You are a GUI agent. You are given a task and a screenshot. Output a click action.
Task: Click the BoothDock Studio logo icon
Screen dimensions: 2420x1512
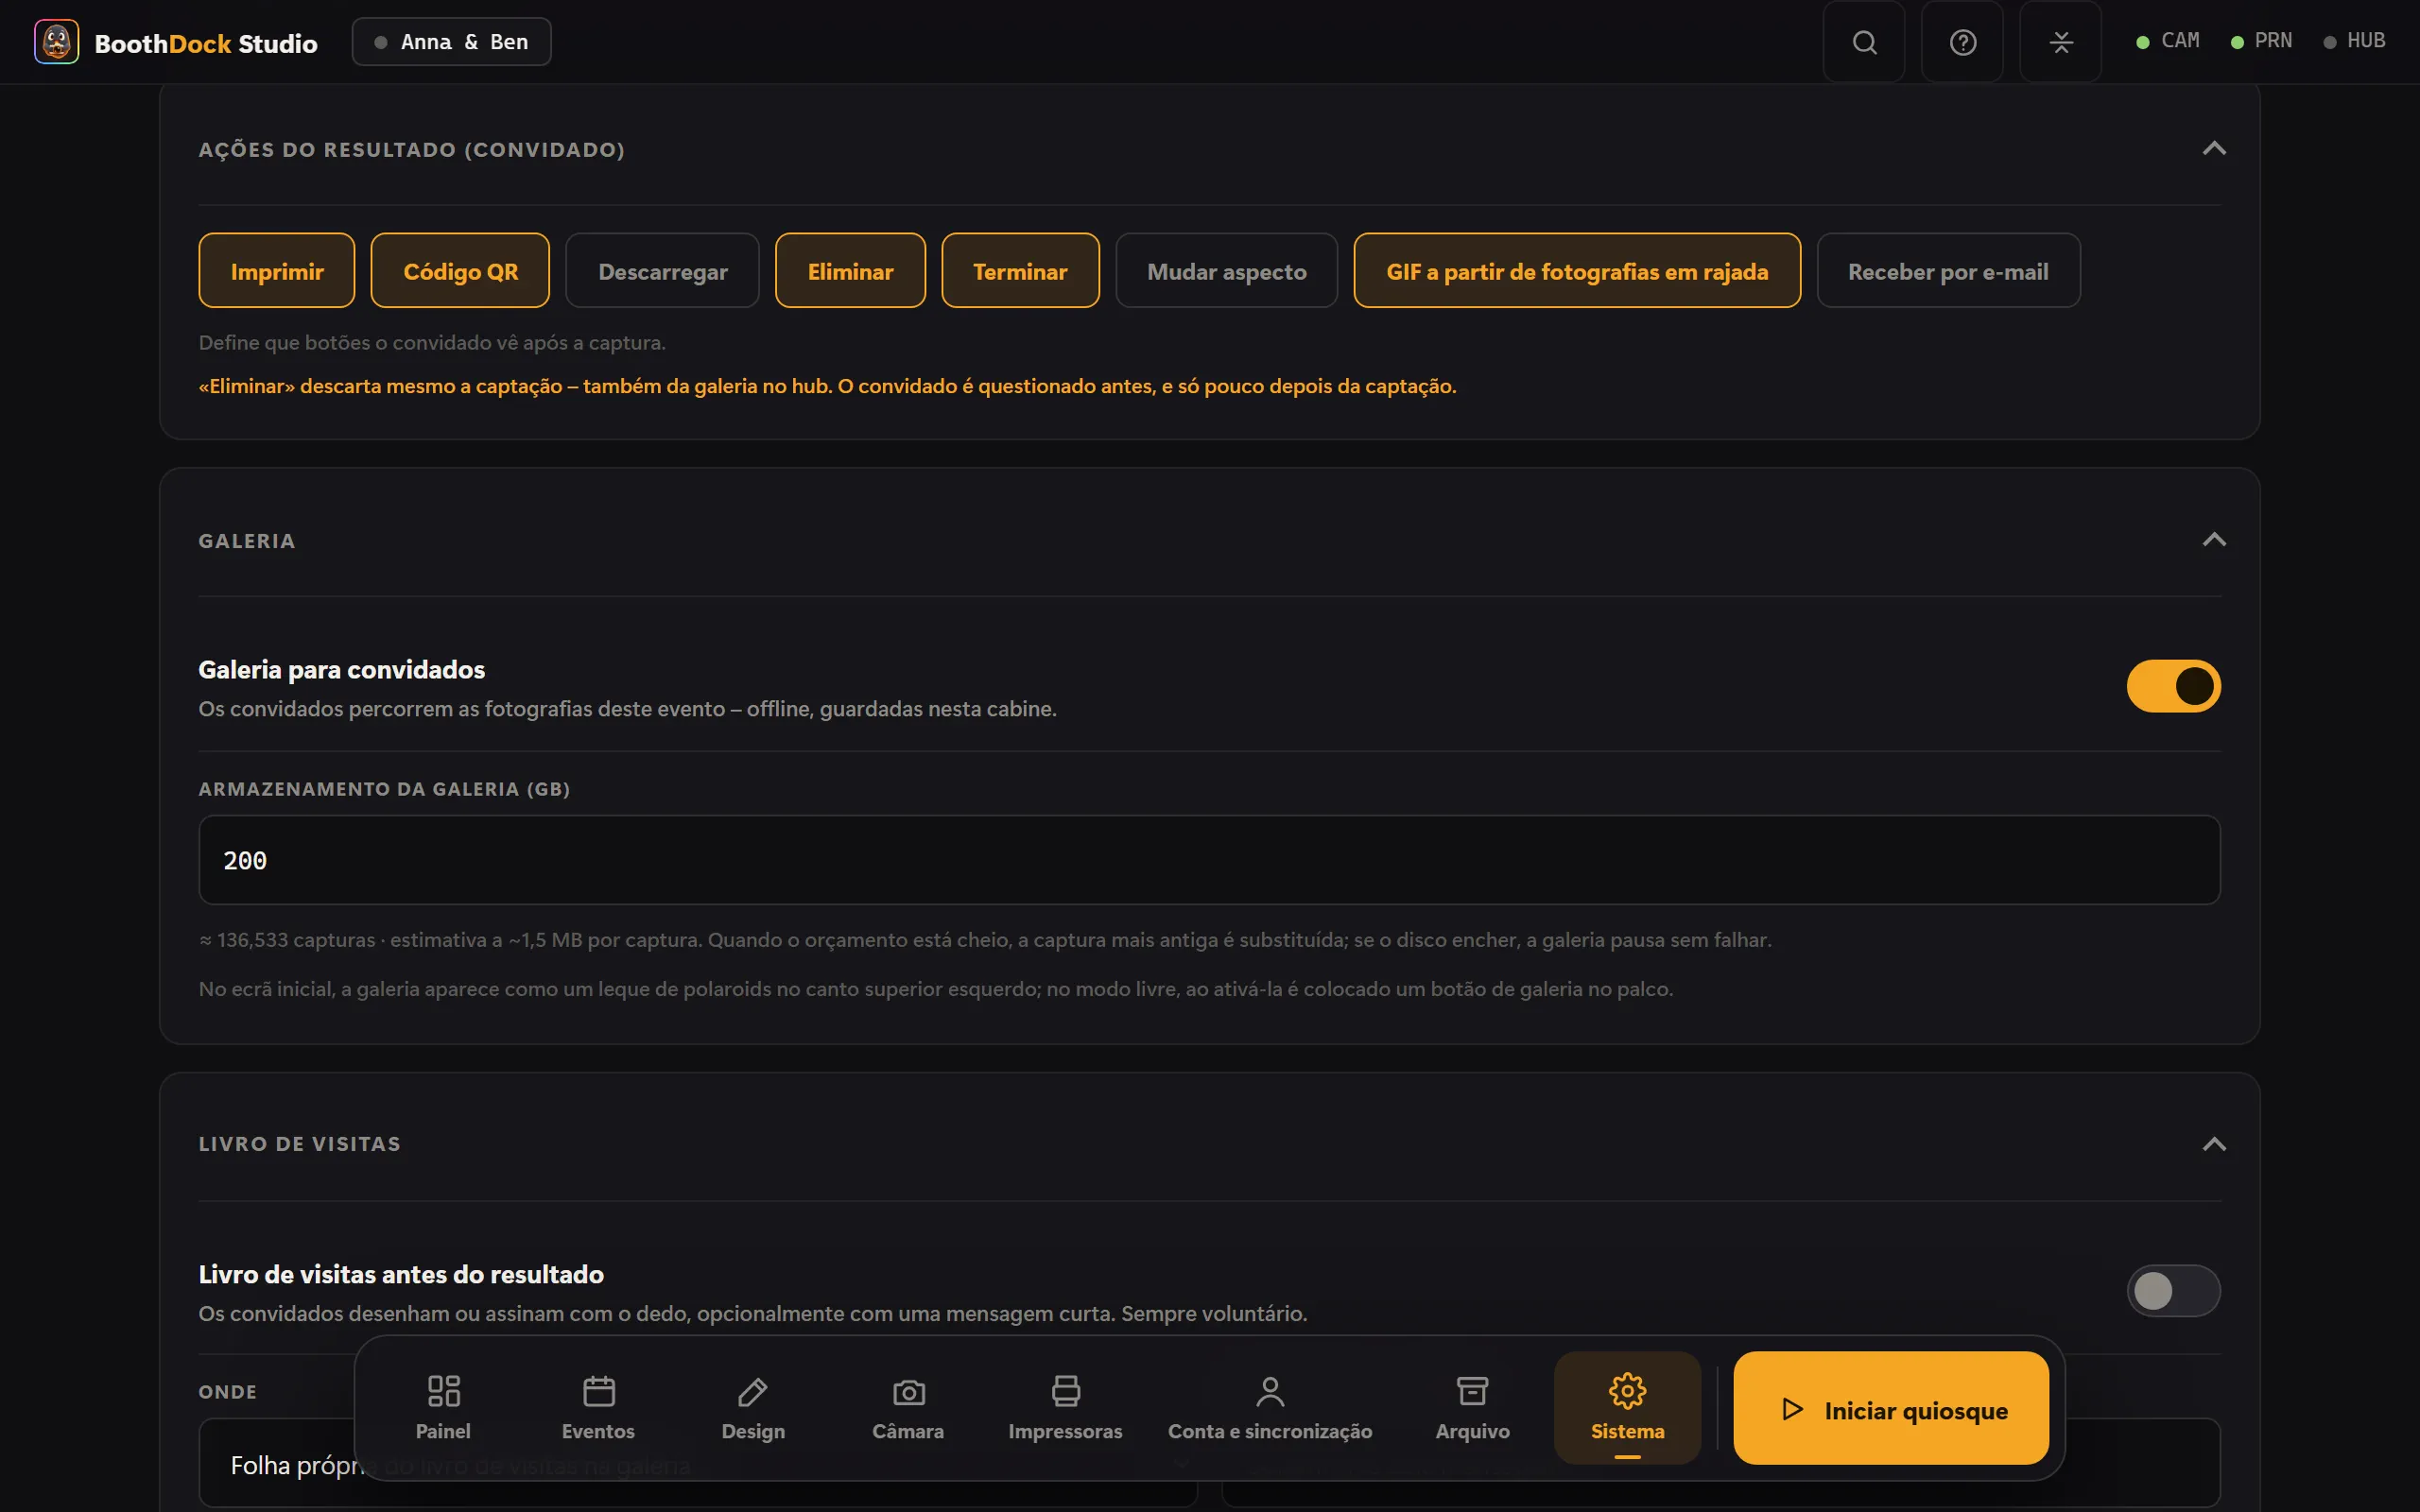tap(56, 42)
